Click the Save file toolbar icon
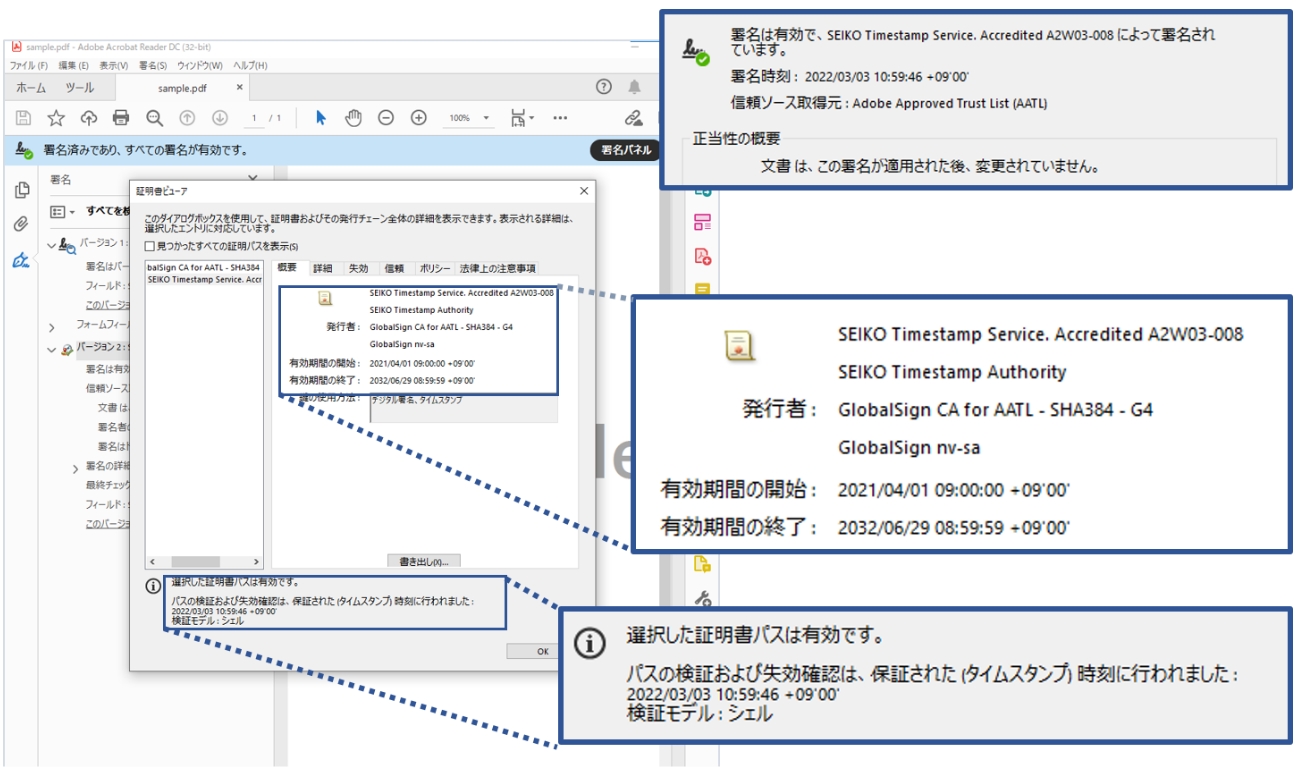The image size is (1298, 767). [23, 118]
